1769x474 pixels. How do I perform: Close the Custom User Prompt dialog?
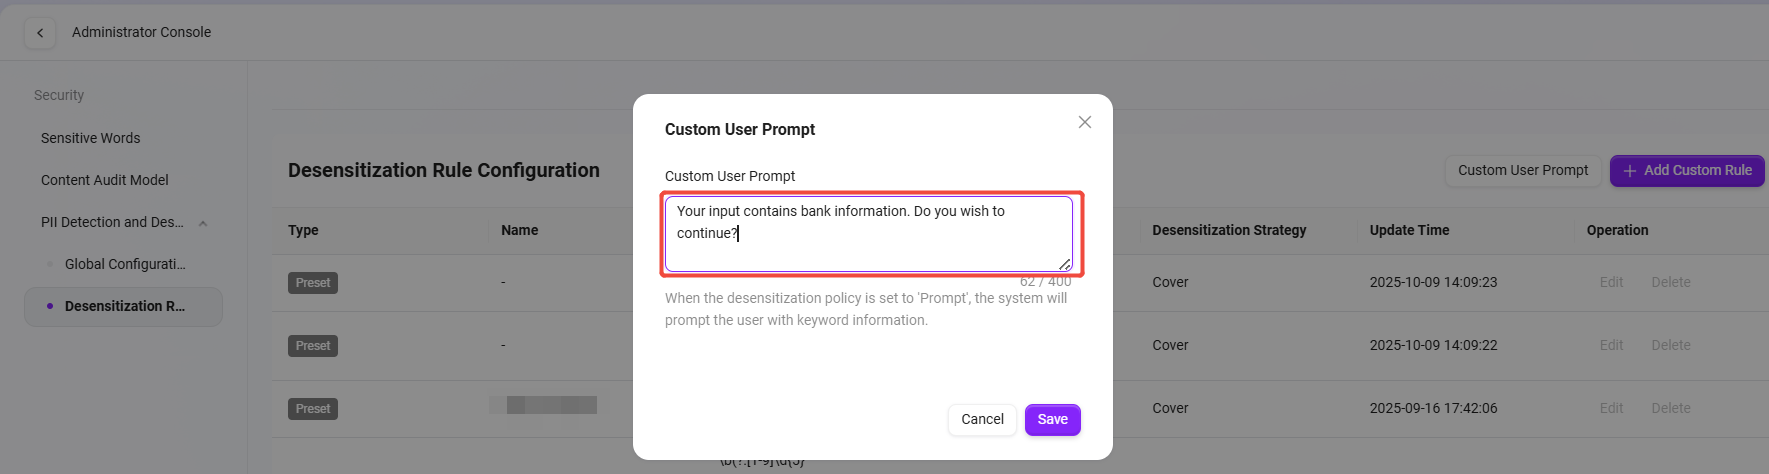[x=1085, y=122]
